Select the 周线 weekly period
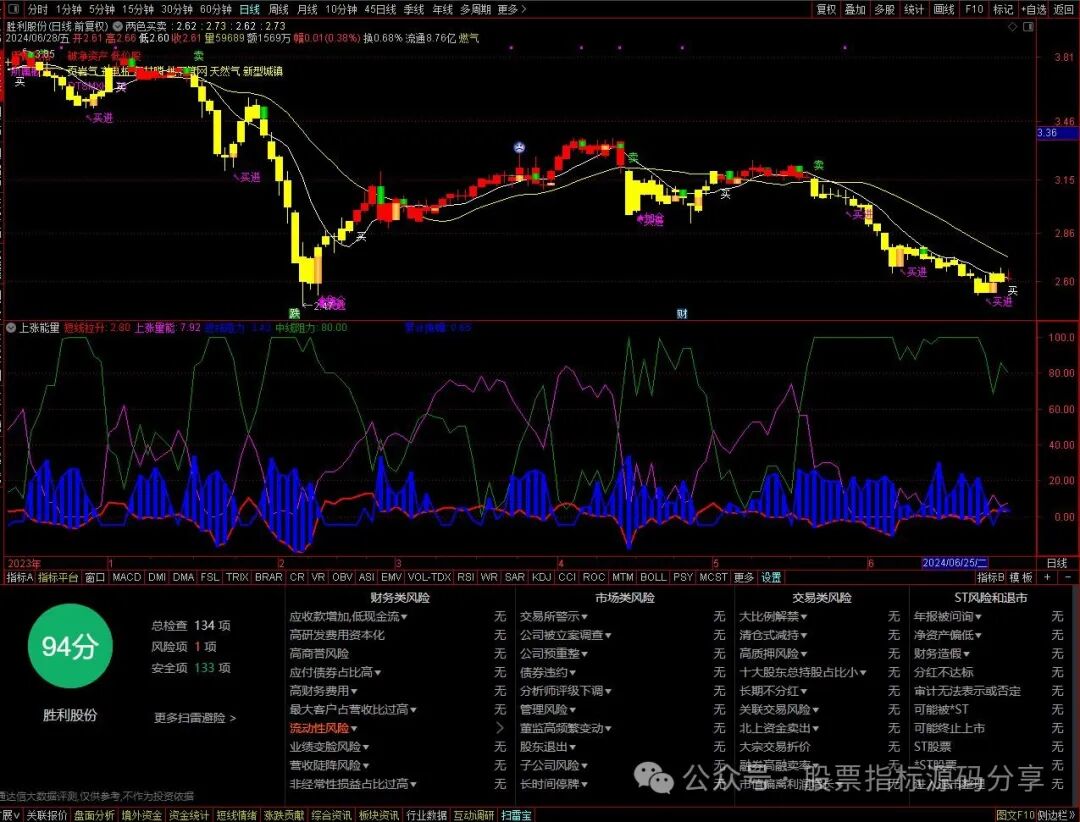This screenshot has width=1080, height=822. 278,9
